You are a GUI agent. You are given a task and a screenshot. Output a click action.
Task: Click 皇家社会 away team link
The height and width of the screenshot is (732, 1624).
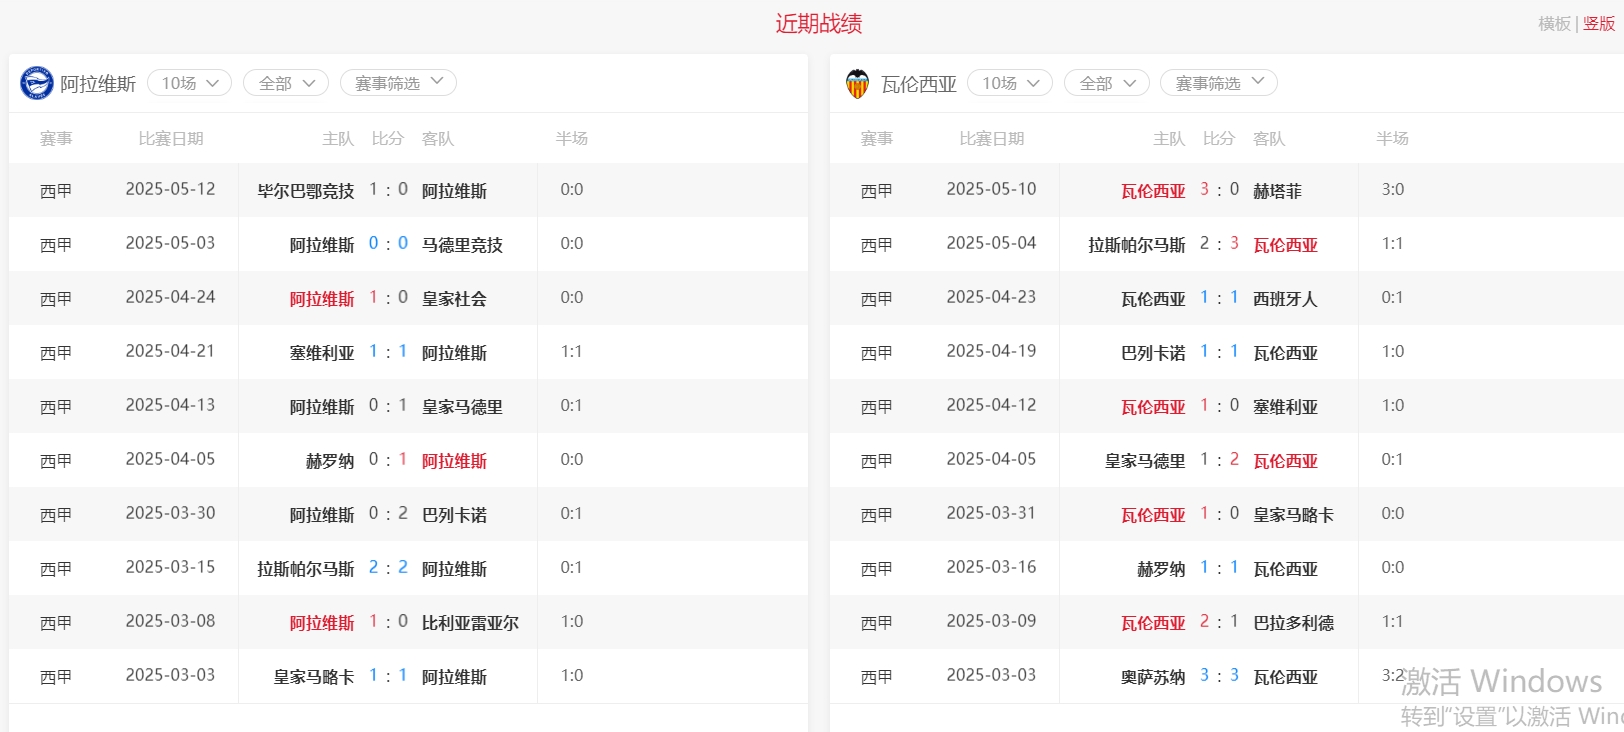tap(454, 299)
